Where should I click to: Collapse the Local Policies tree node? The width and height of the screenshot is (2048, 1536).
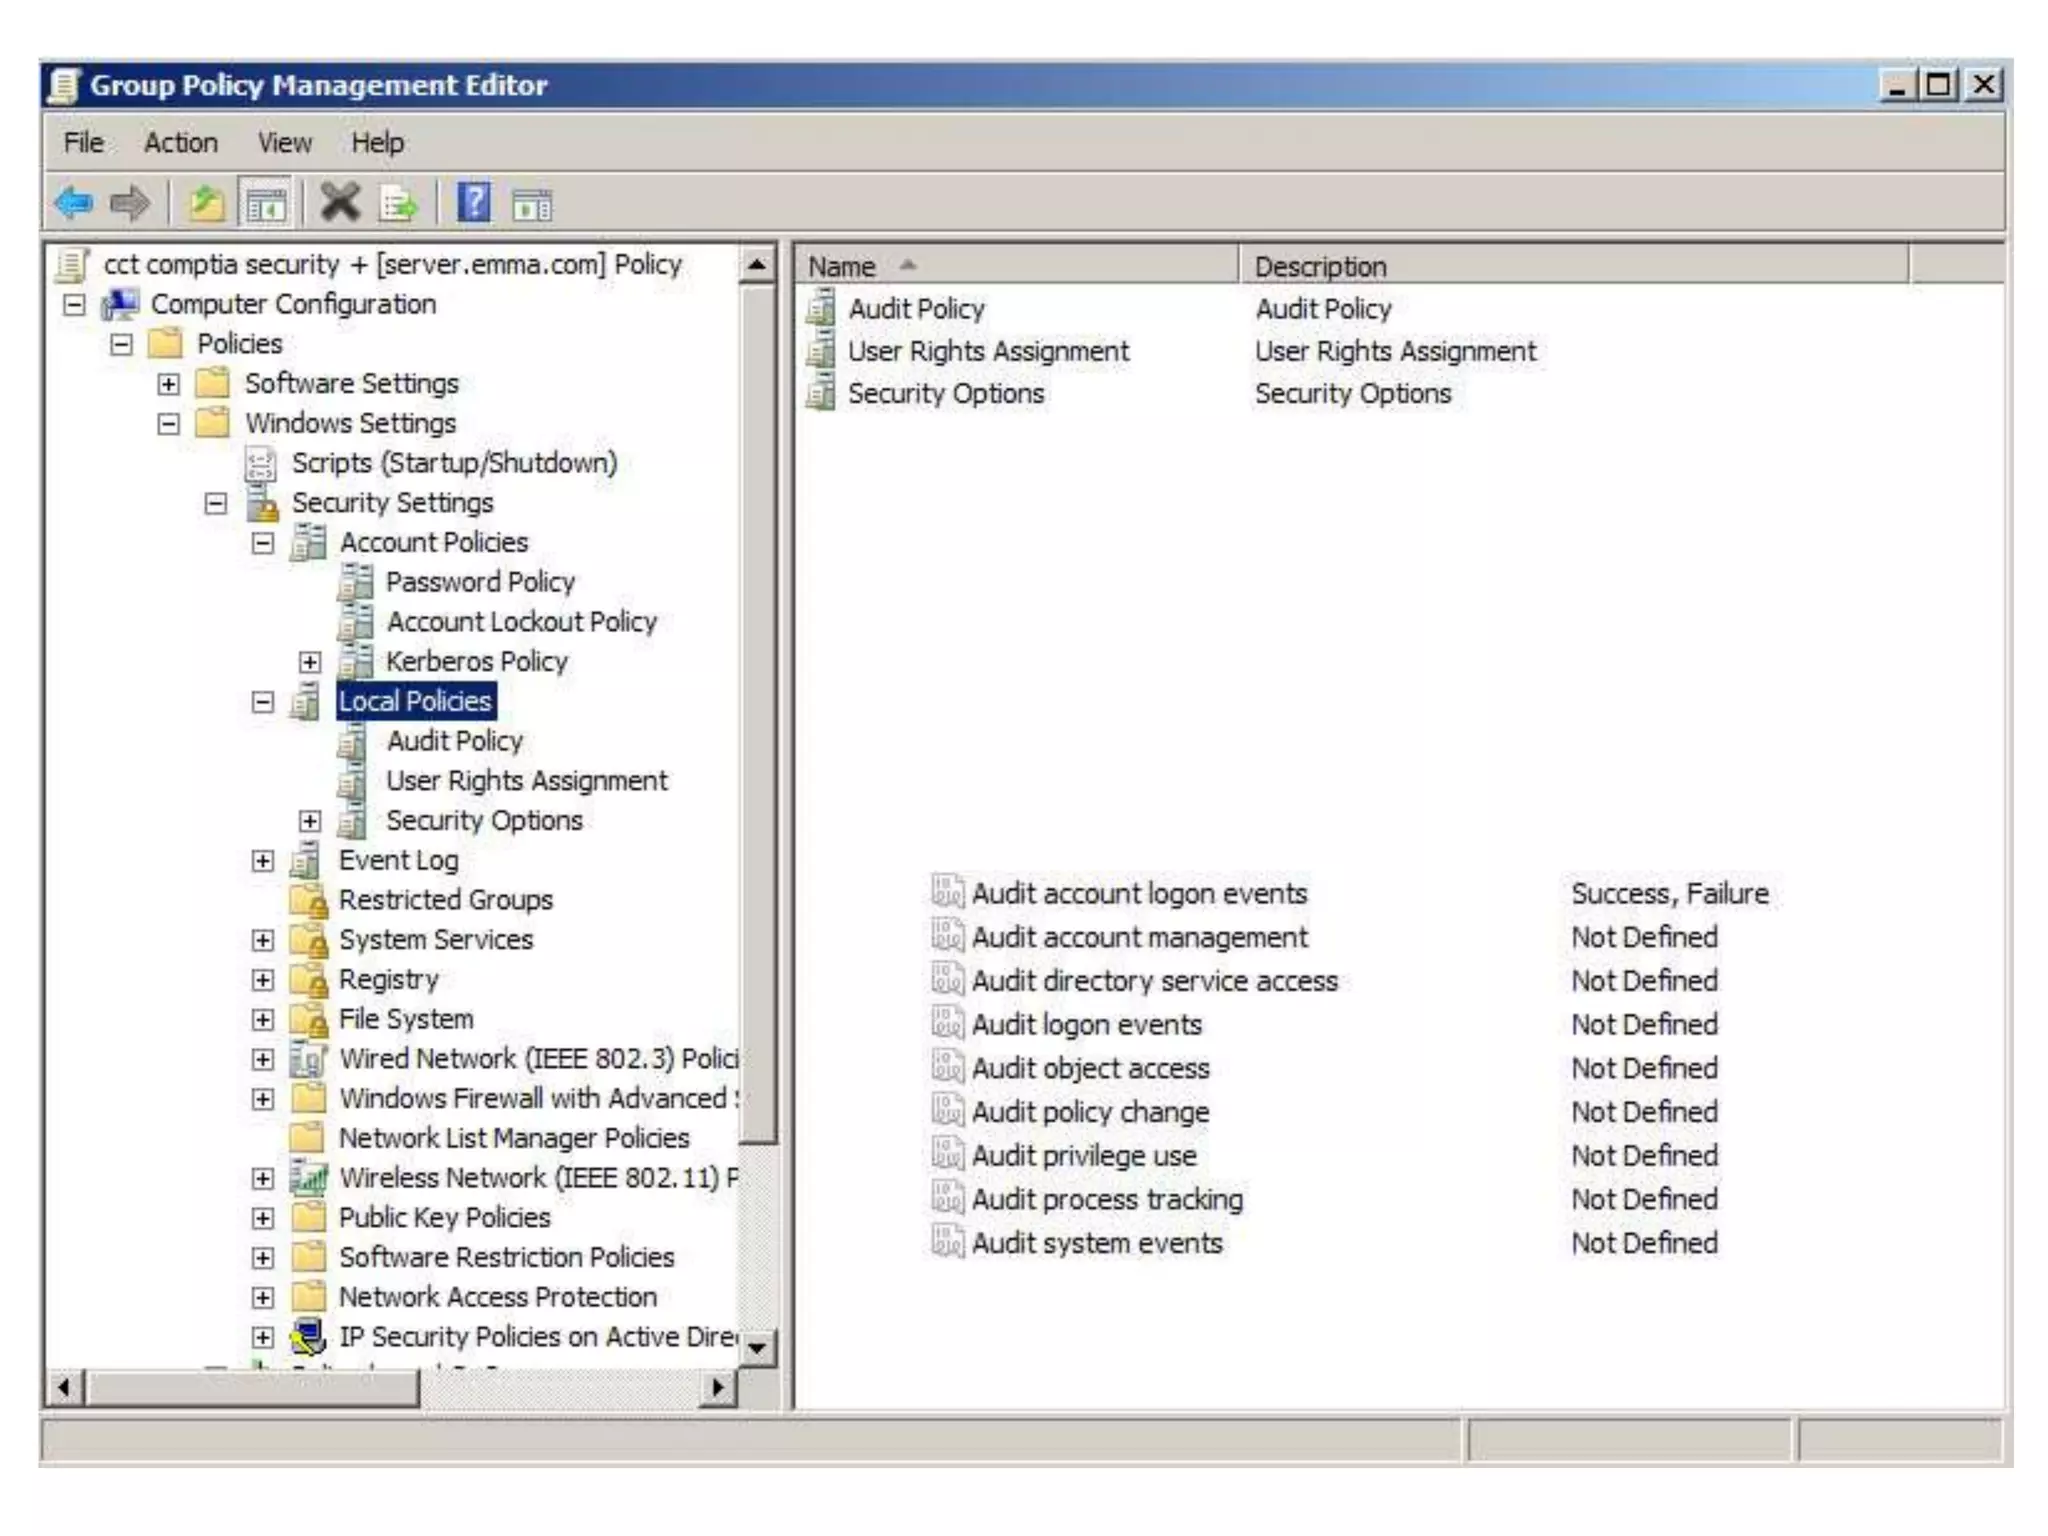[x=263, y=702]
